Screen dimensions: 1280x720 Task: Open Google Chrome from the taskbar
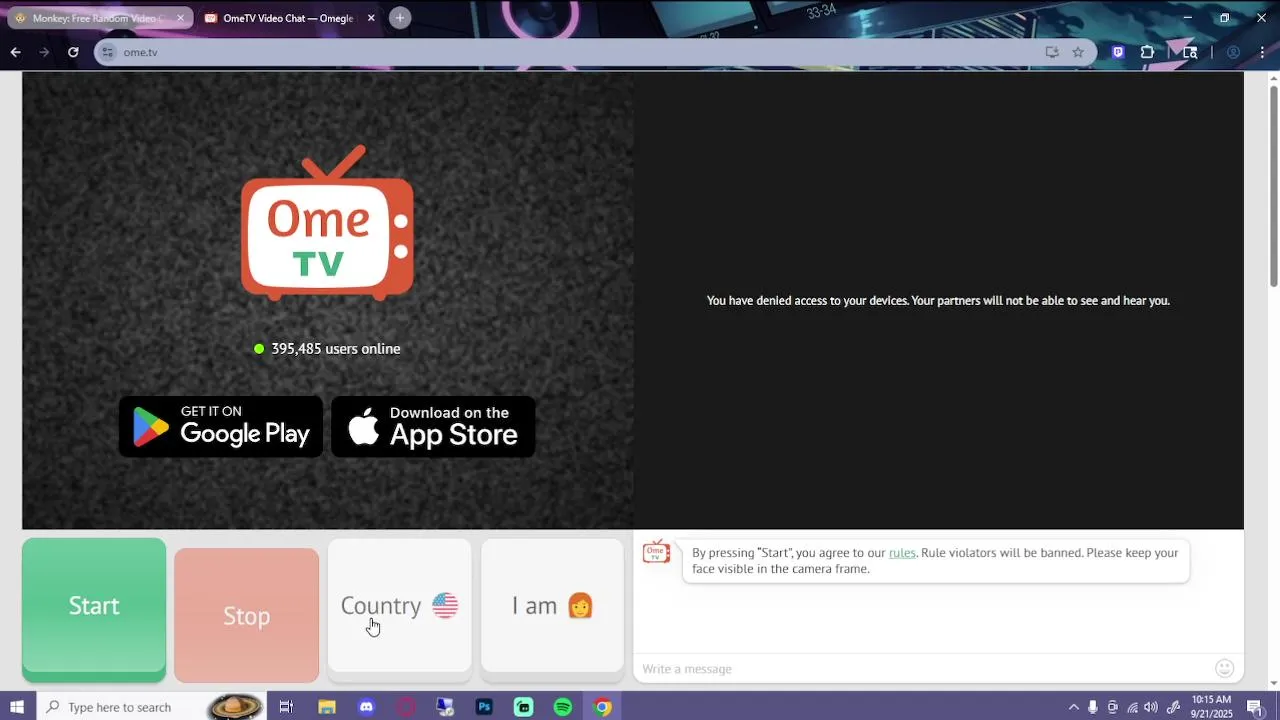tap(602, 707)
